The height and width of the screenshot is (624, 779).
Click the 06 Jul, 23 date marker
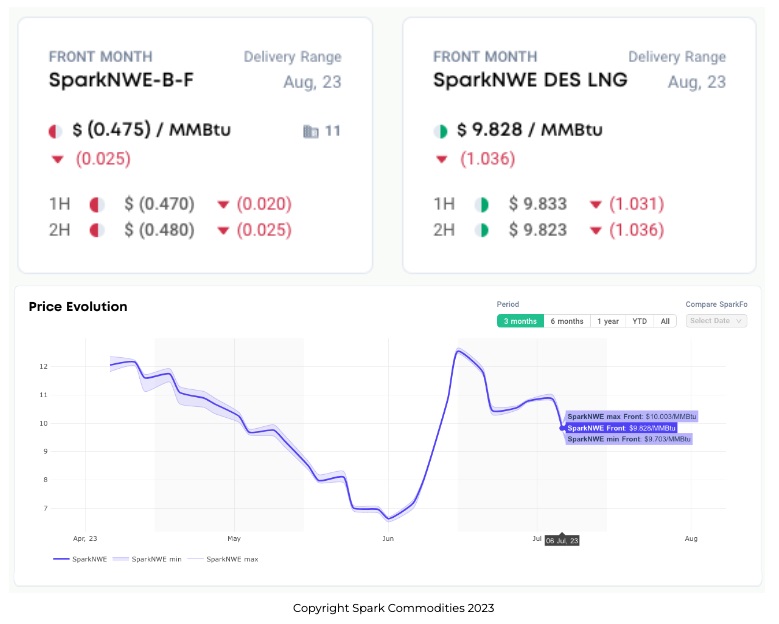tap(562, 540)
